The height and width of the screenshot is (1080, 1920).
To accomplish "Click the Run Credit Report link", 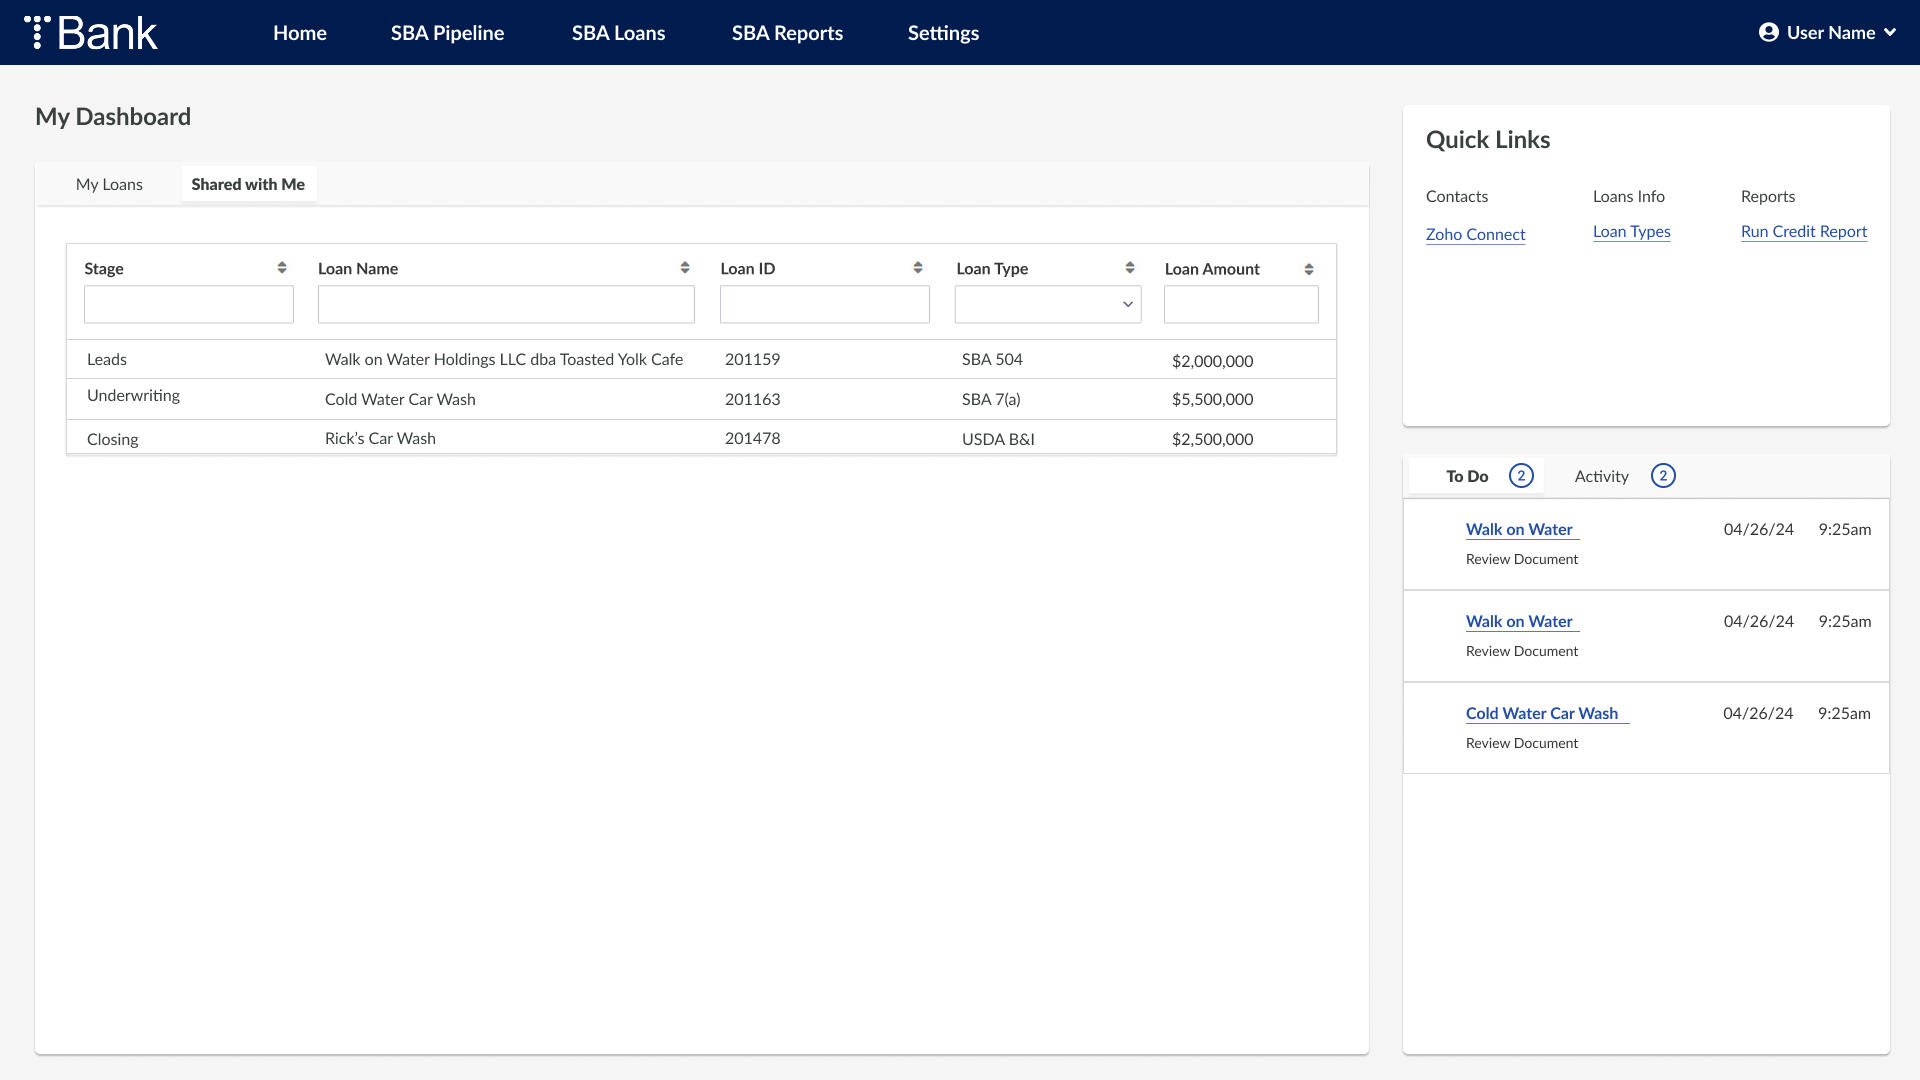I will coord(1803,231).
